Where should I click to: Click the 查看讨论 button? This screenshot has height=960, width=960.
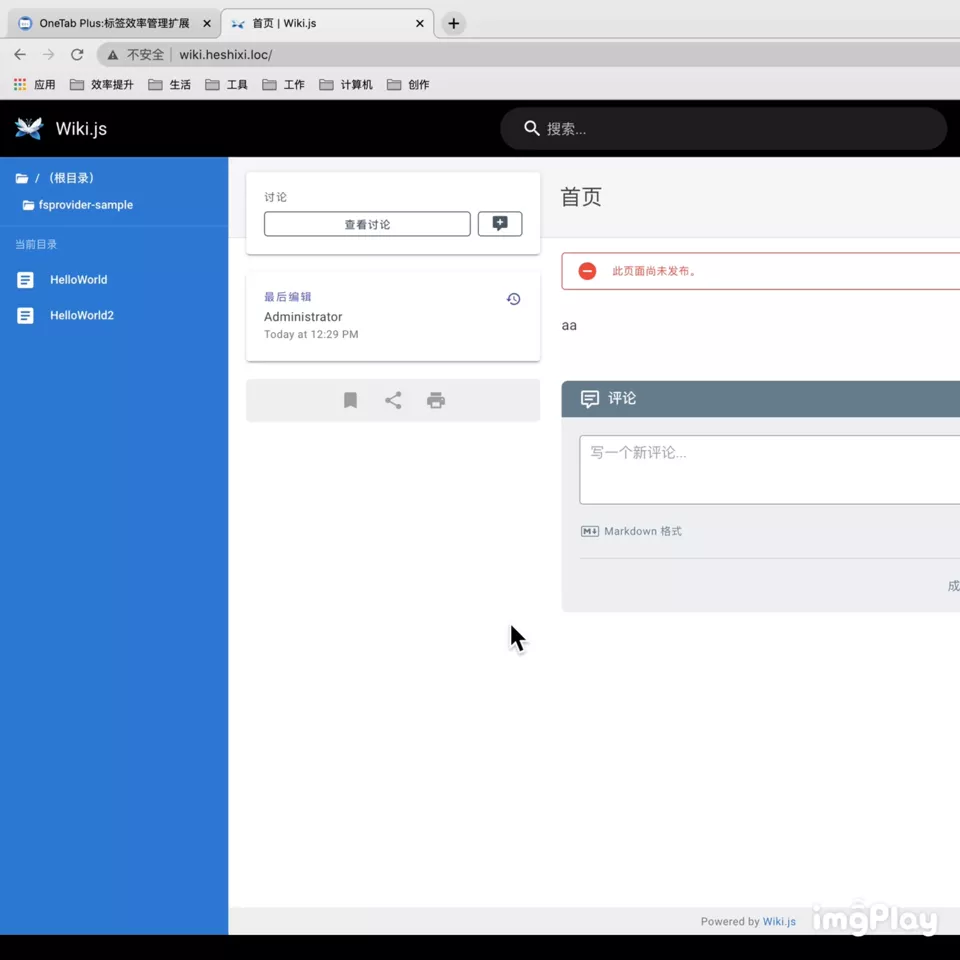pyautogui.click(x=367, y=224)
